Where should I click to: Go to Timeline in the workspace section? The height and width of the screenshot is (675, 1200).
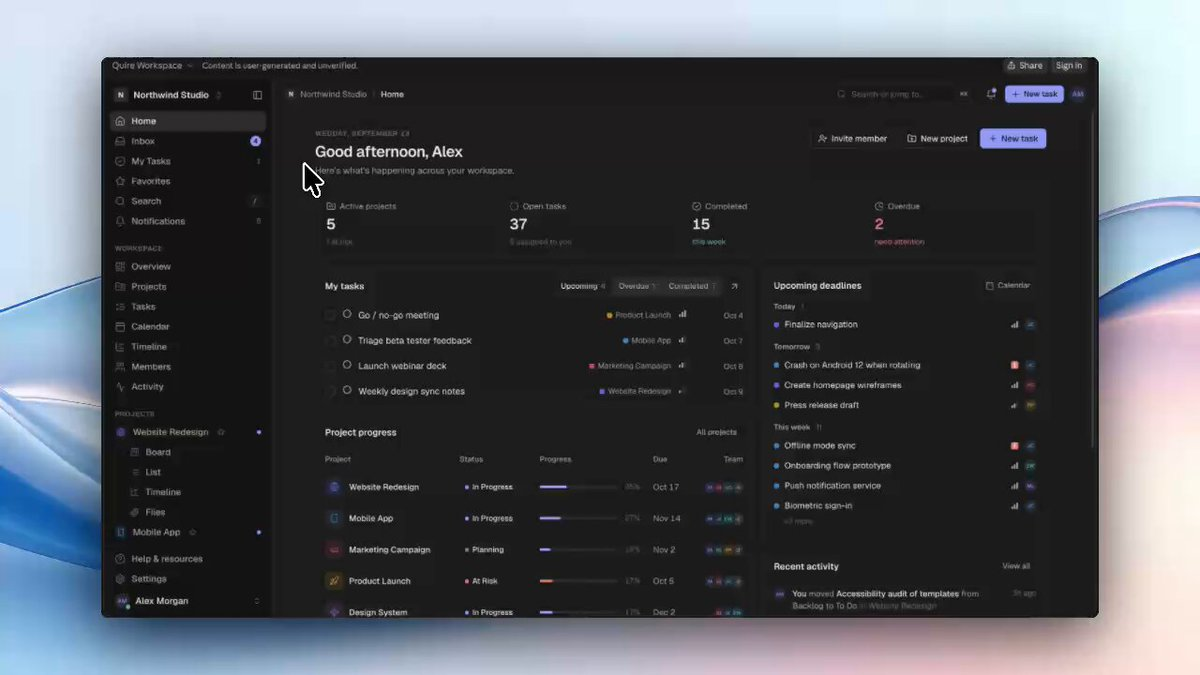pyautogui.click(x=187, y=347)
